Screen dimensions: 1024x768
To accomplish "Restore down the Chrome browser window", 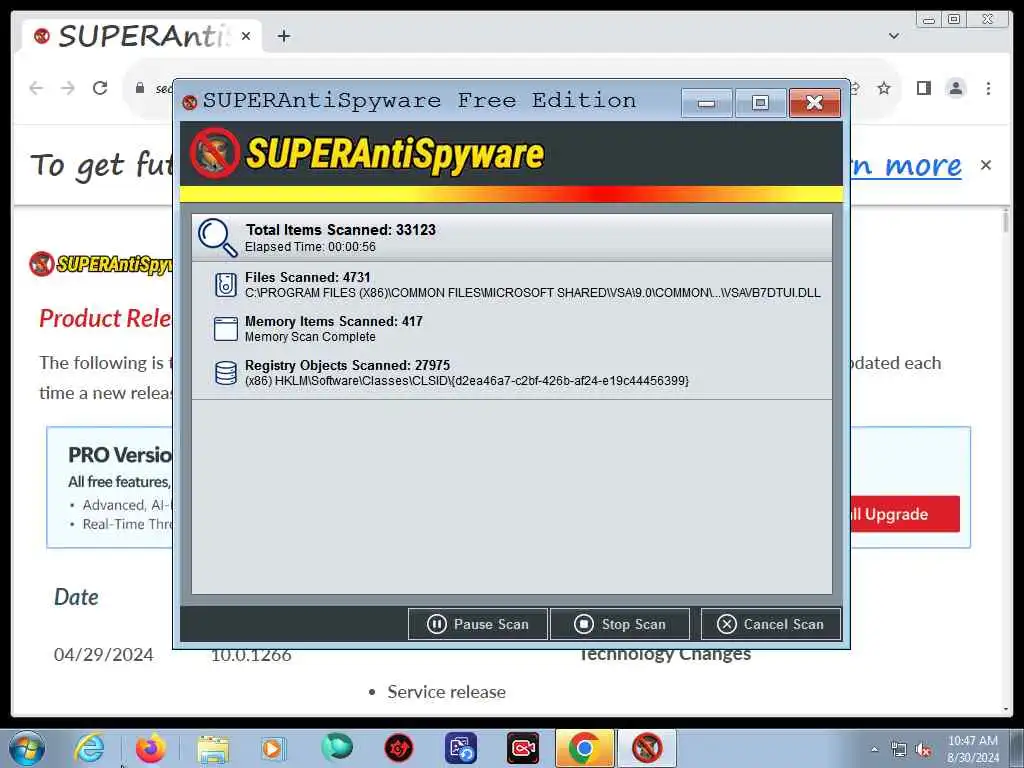I will click(954, 20).
